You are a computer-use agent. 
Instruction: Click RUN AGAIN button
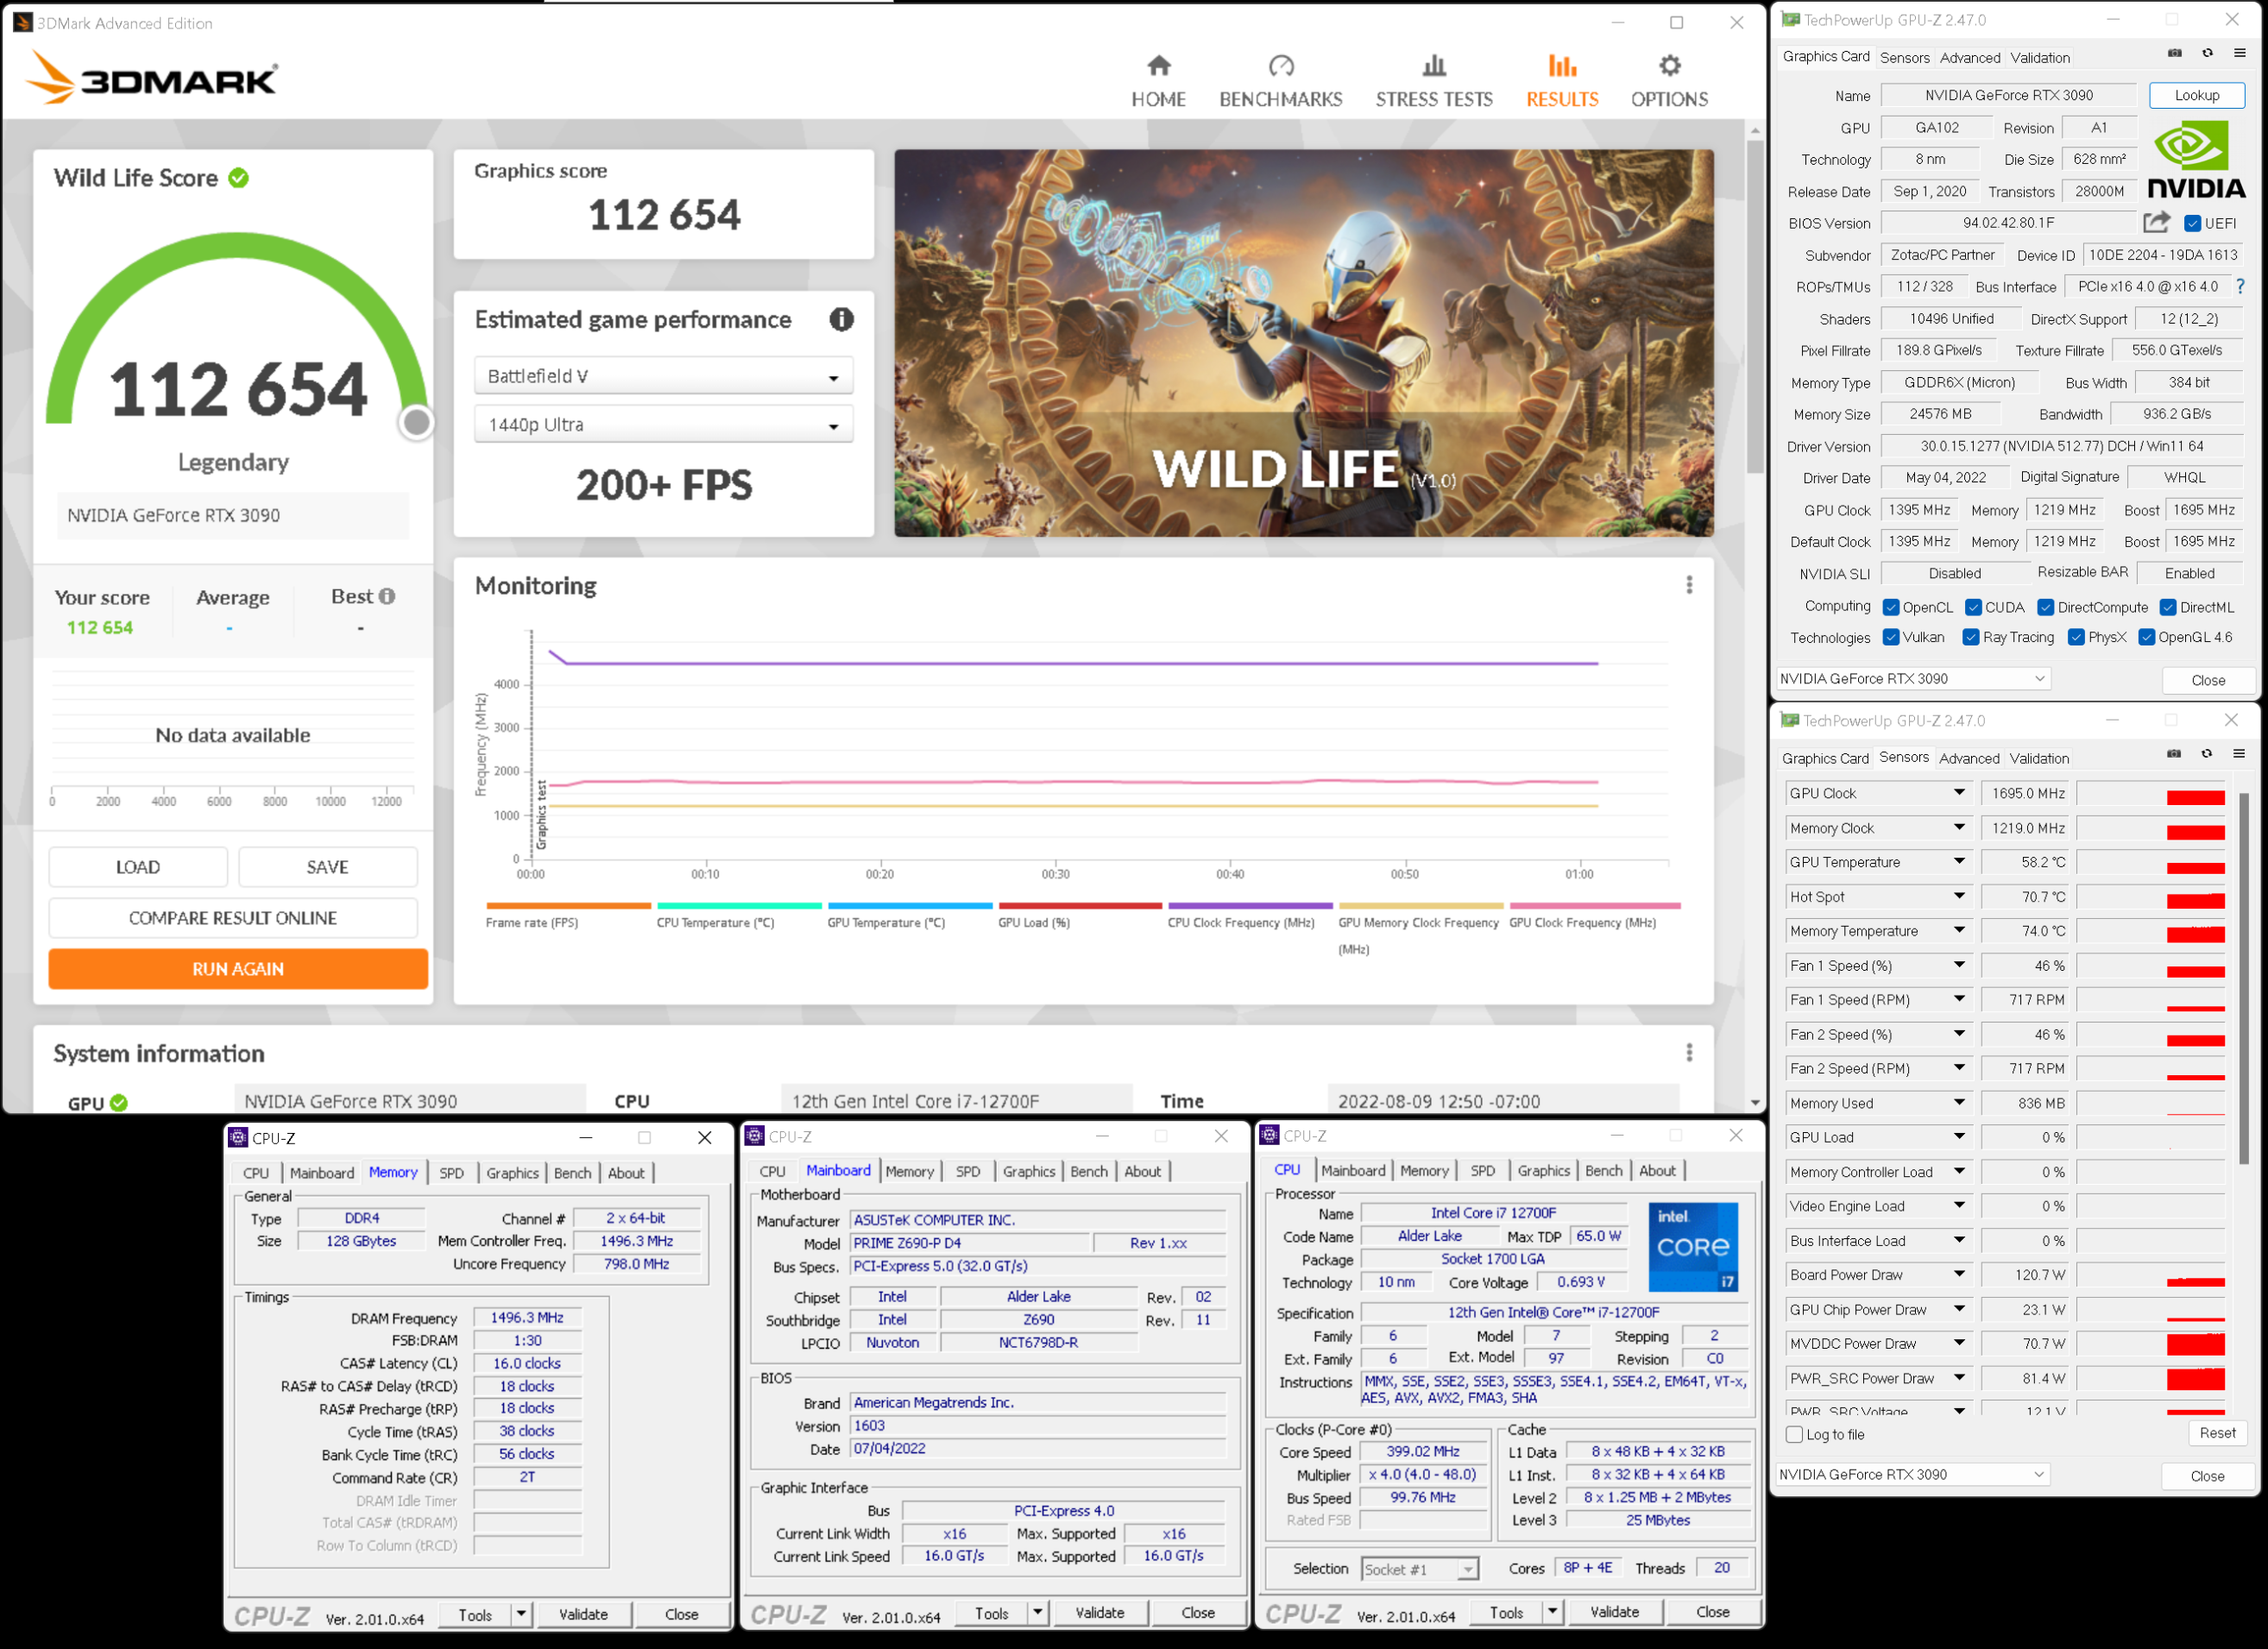pos(238,968)
